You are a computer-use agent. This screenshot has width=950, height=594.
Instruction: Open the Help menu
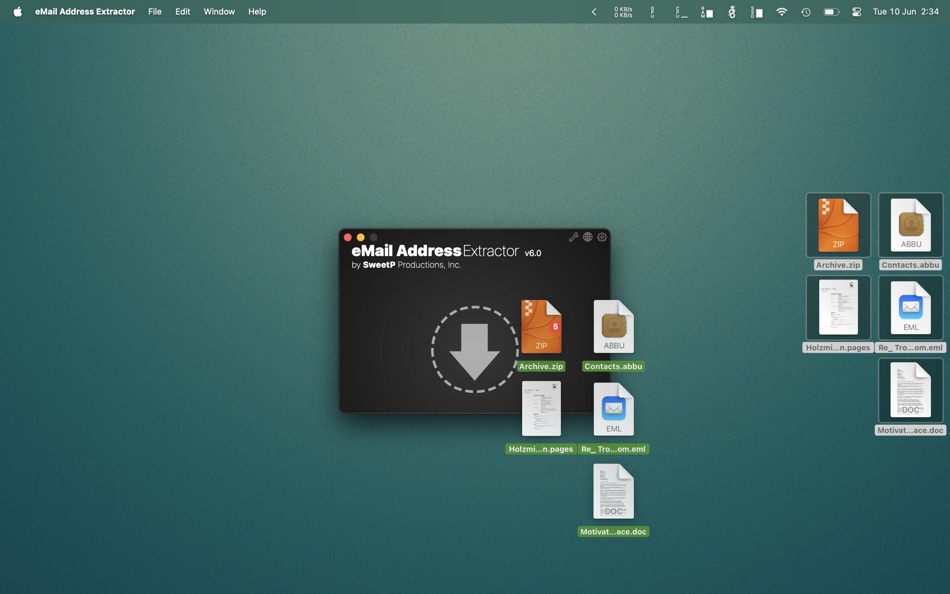point(257,12)
